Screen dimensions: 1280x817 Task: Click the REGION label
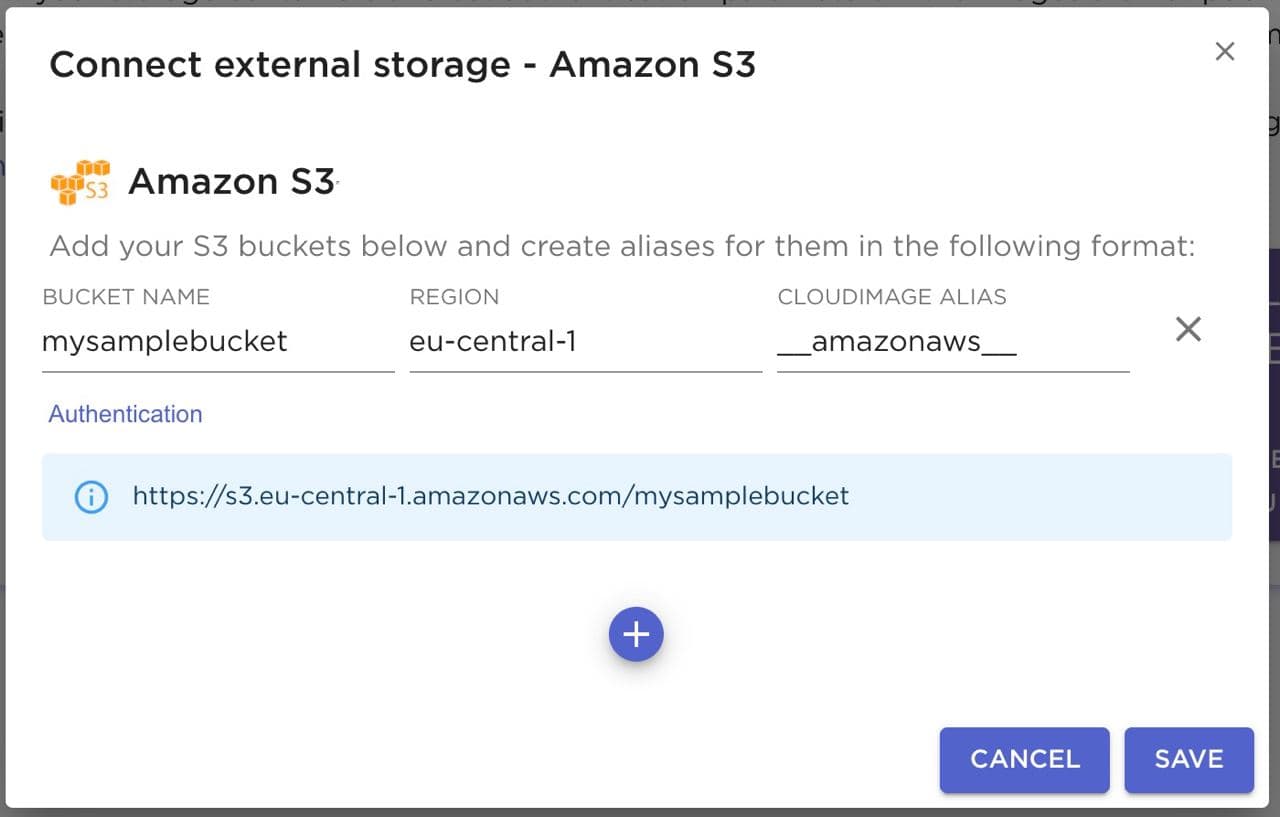click(454, 297)
